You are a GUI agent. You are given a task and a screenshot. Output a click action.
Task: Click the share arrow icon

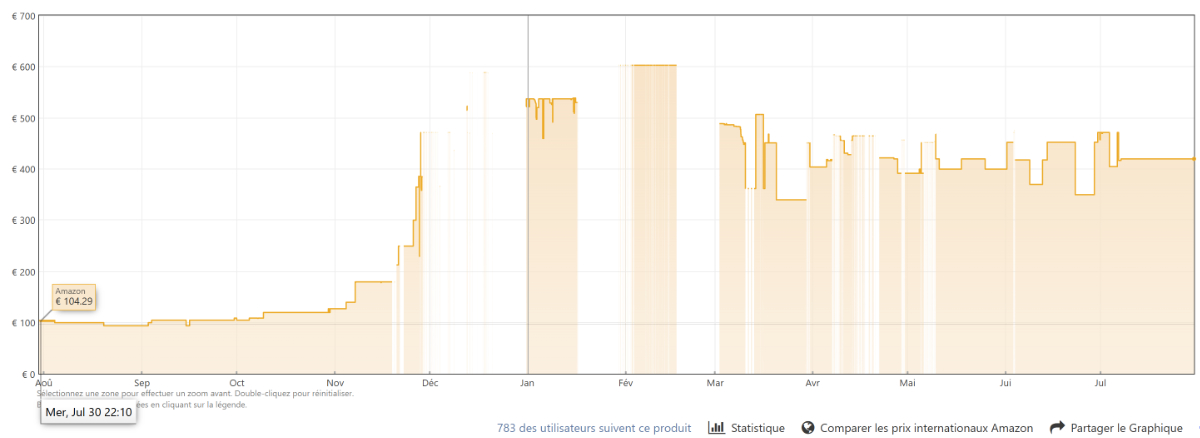[x=1057, y=428]
